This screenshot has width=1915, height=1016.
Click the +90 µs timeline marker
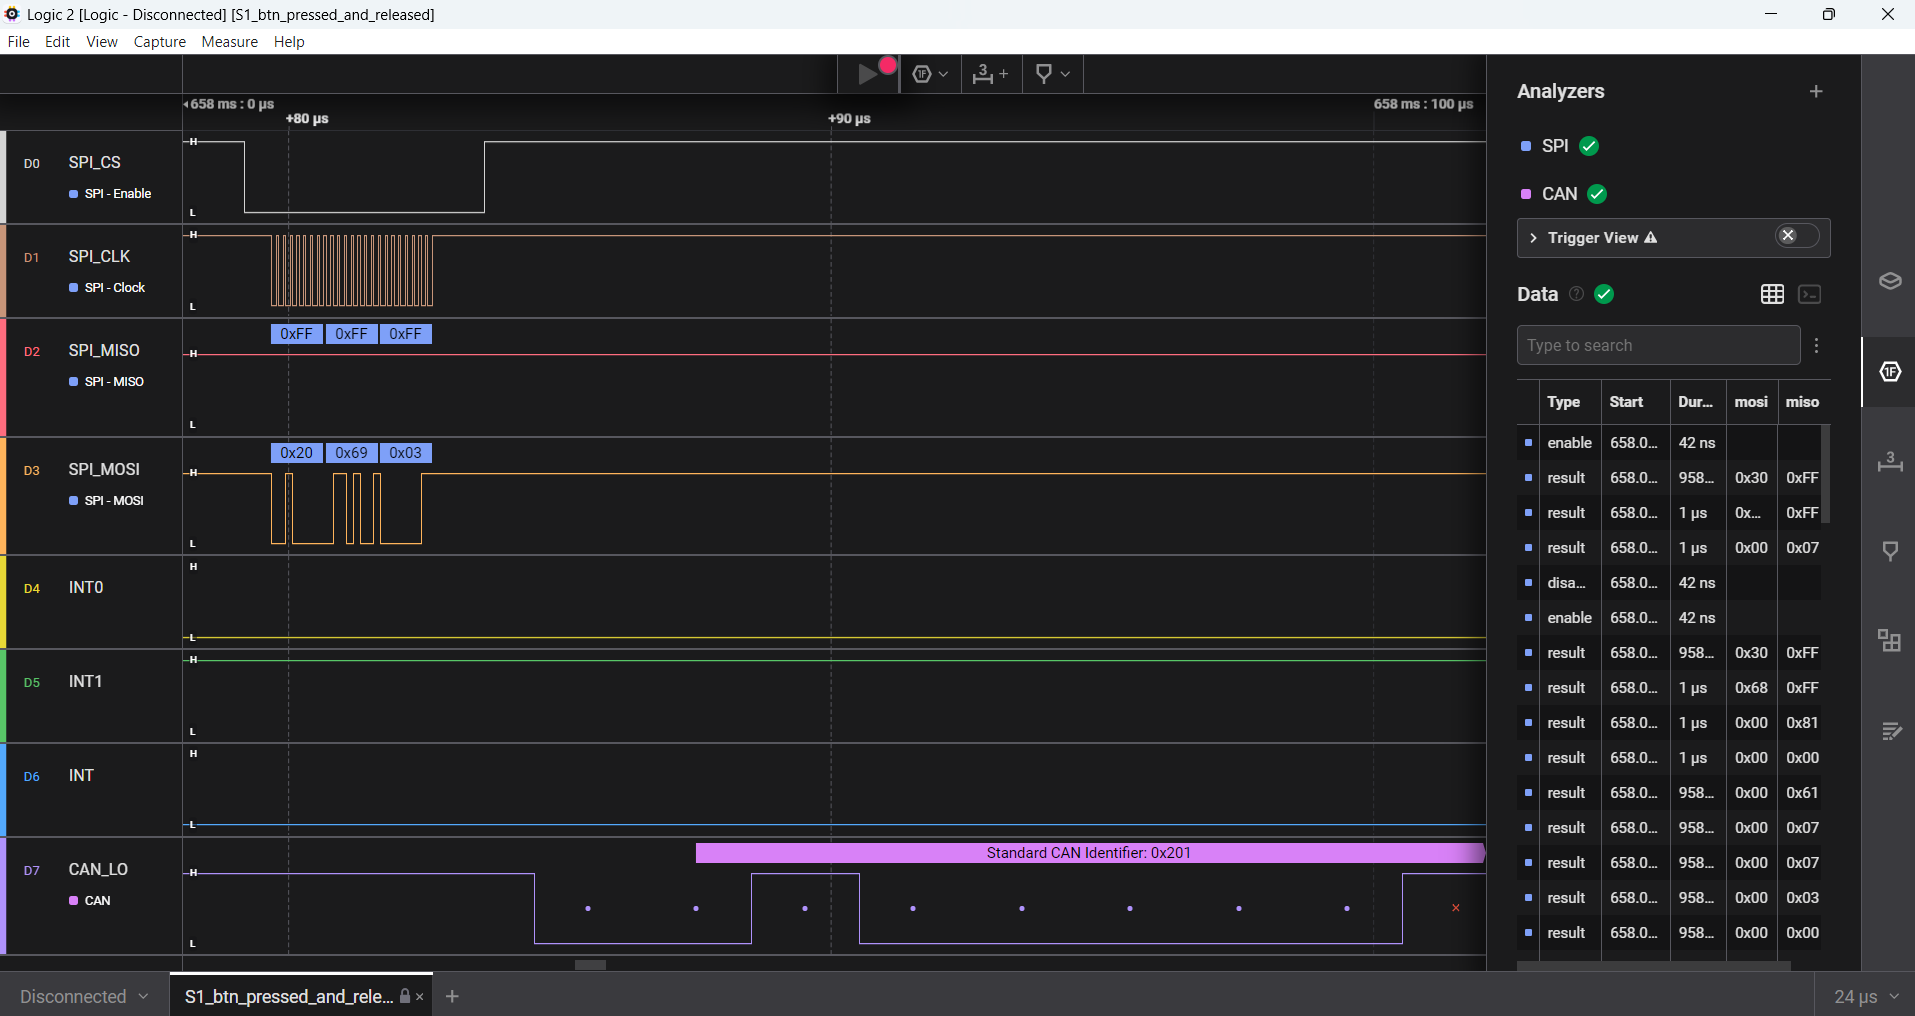pos(849,118)
